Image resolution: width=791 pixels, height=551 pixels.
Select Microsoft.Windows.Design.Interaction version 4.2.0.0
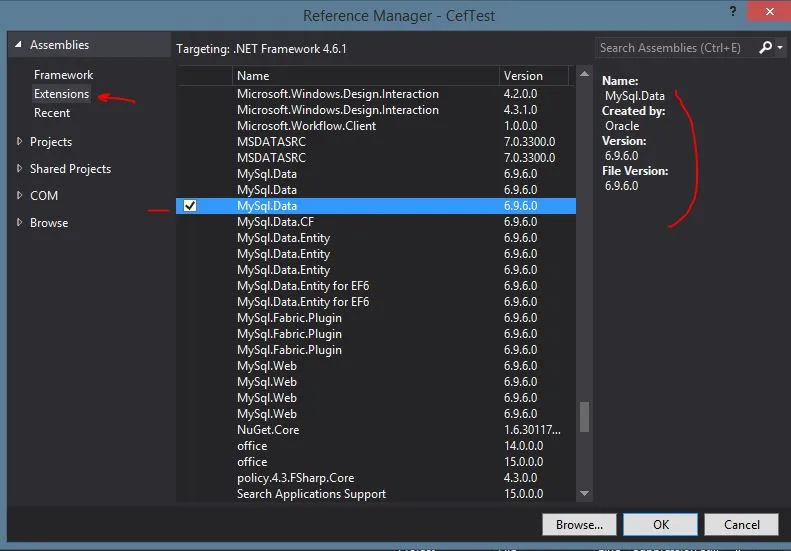[x=376, y=94]
